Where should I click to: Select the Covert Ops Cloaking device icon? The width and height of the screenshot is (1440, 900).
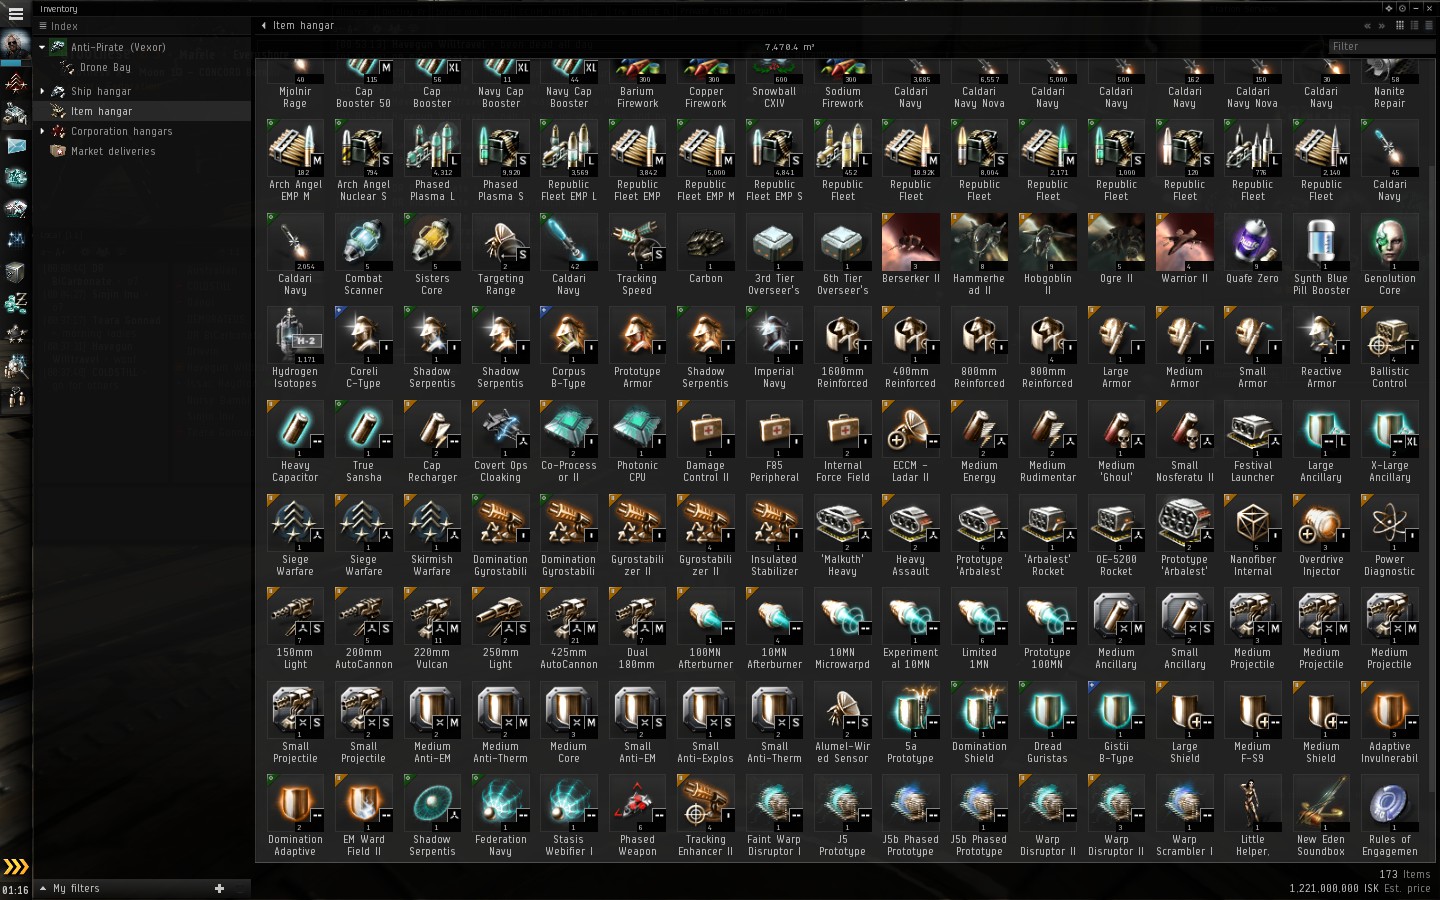[500, 429]
